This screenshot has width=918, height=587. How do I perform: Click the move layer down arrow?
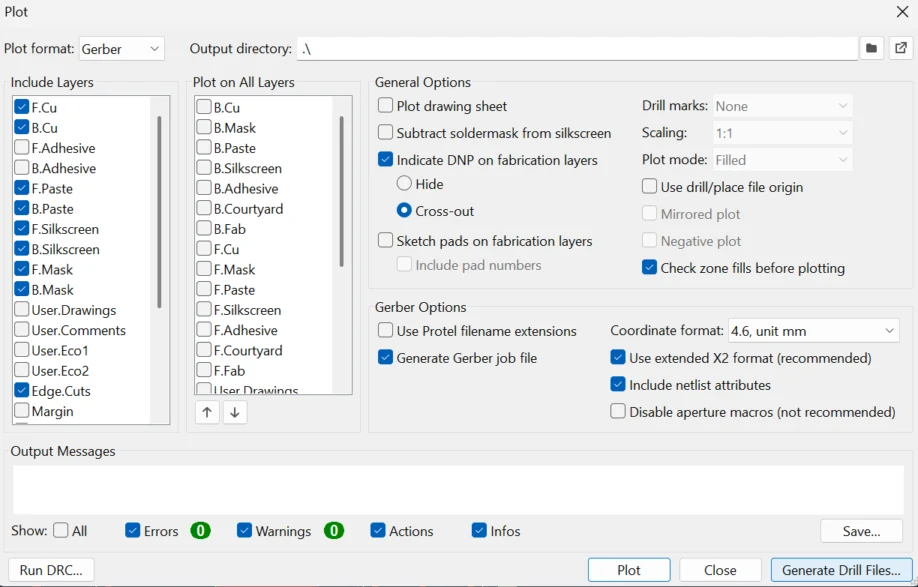[235, 412]
